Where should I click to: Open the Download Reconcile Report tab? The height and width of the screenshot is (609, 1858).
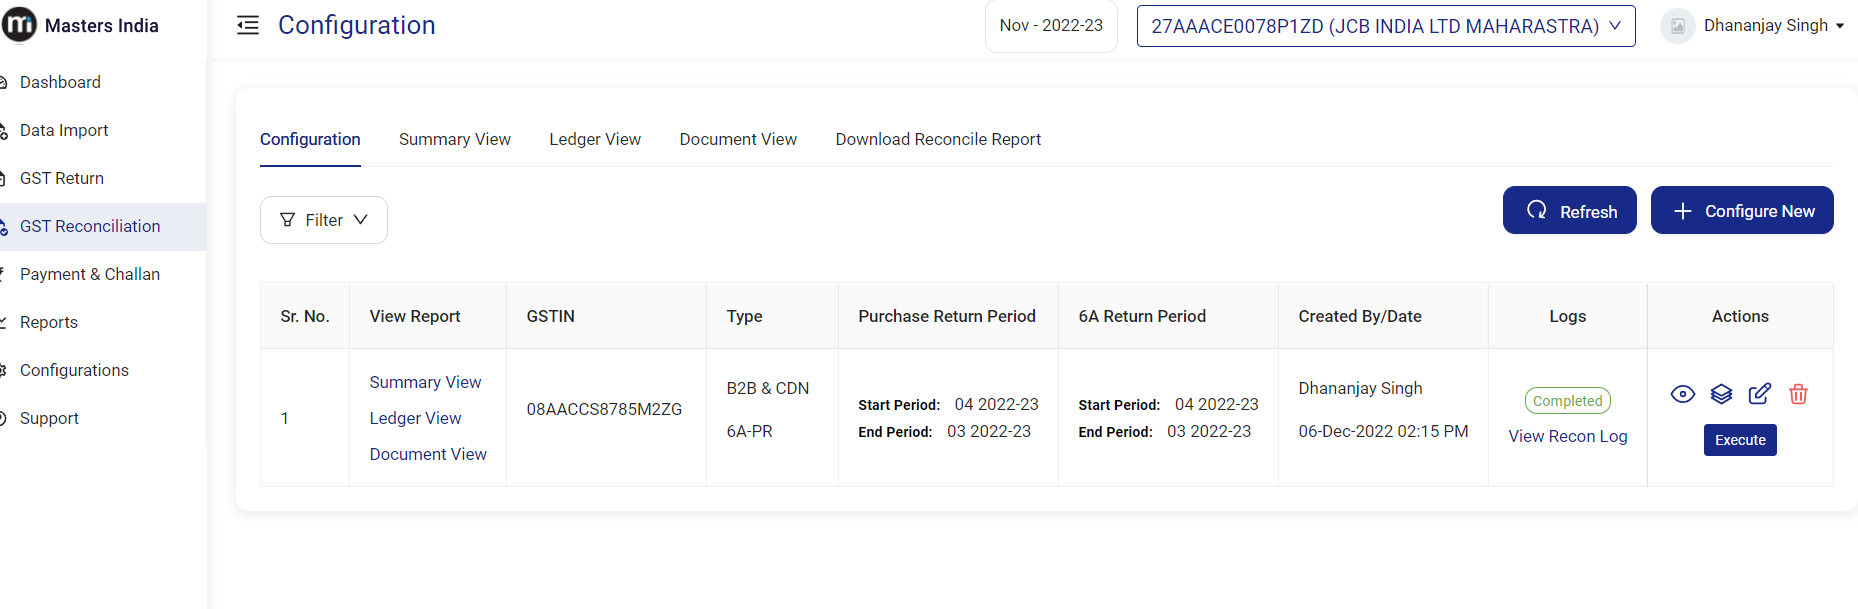click(938, 140)
